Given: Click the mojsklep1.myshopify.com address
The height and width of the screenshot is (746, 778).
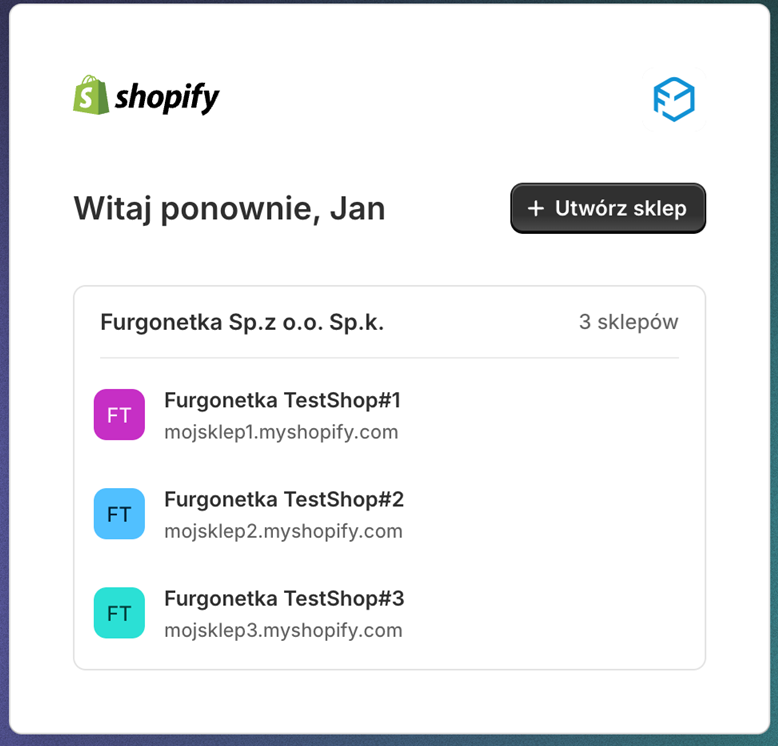Looking at the screenshot, I should coord(281,432).
